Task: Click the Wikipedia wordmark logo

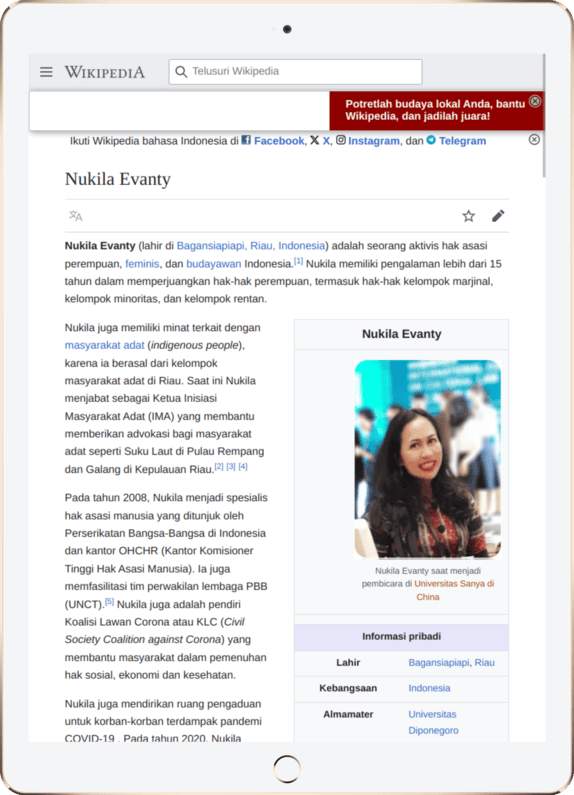Action: [104, 72]
